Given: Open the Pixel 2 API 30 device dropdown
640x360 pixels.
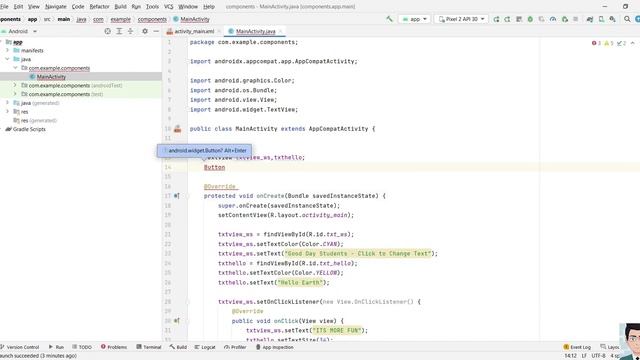Looking at the screenshot, I should tap(461, 19).
